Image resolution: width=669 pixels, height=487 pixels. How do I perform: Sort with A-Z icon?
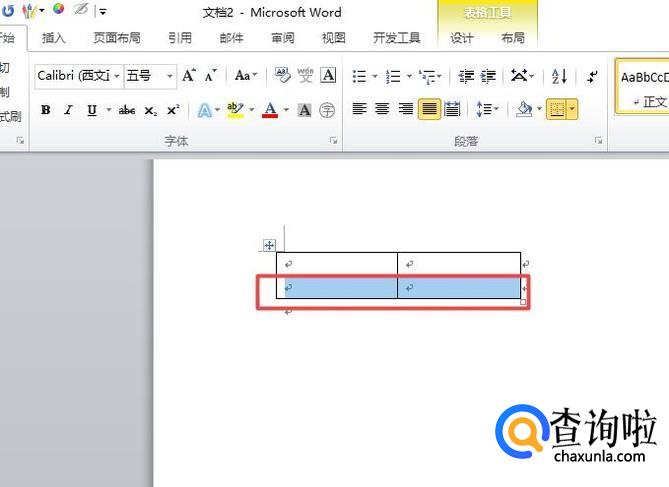tap(559, 76)
